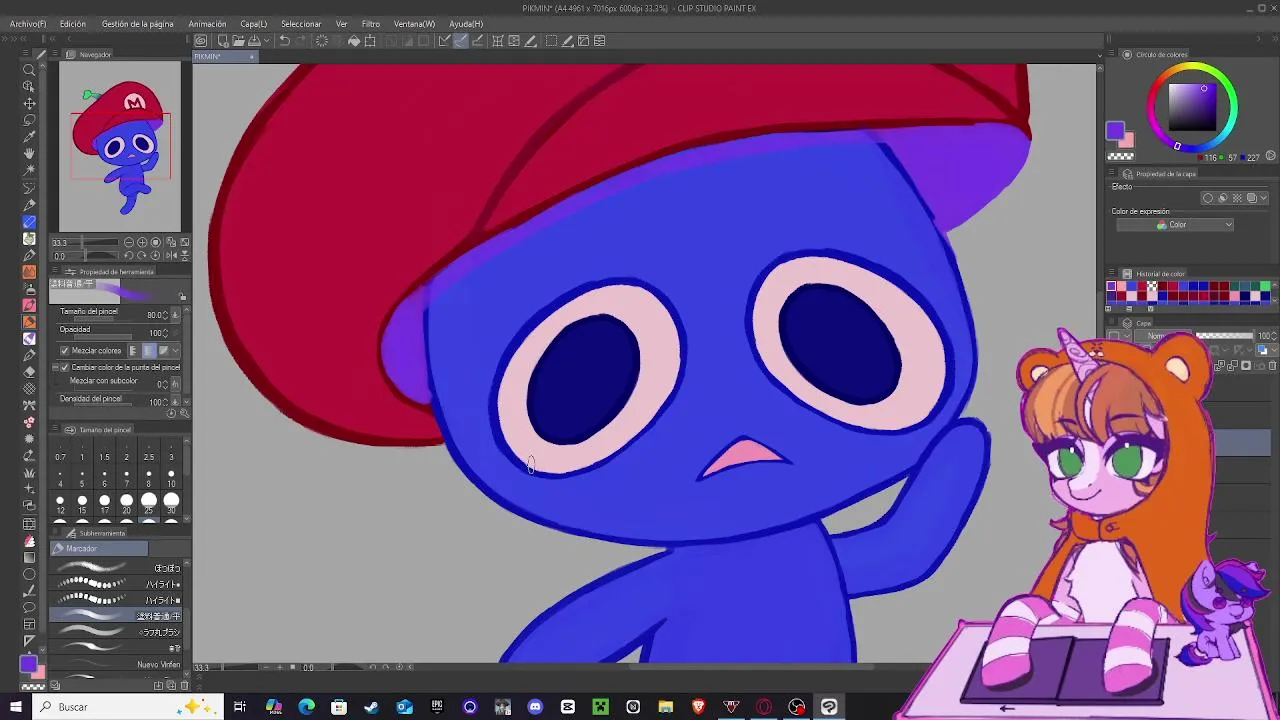Image resolution: width=1280 pixels, height=720 pixels.
Task: Select the Move layer tool
Action: [29, 104]
